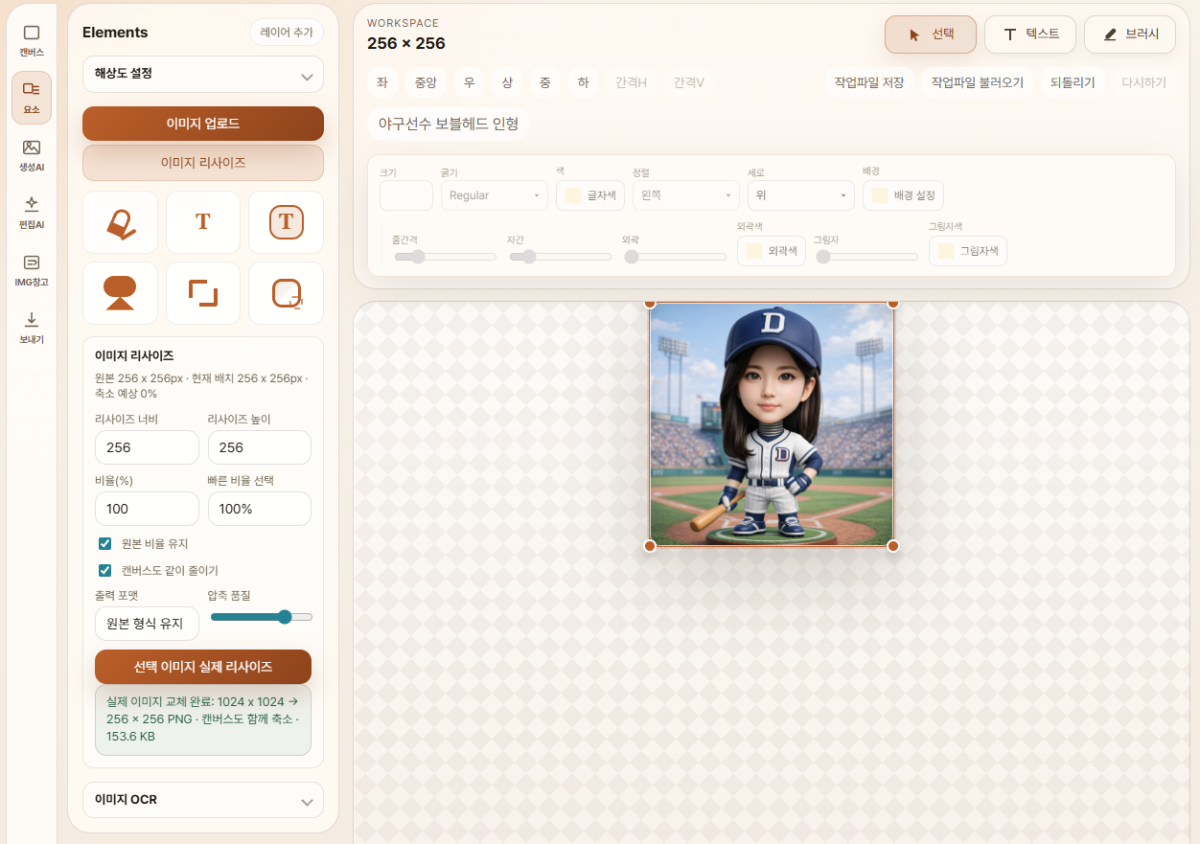The image size is (1200, 844).
Task: Add the boxed T text element
Action: [286, 222]
